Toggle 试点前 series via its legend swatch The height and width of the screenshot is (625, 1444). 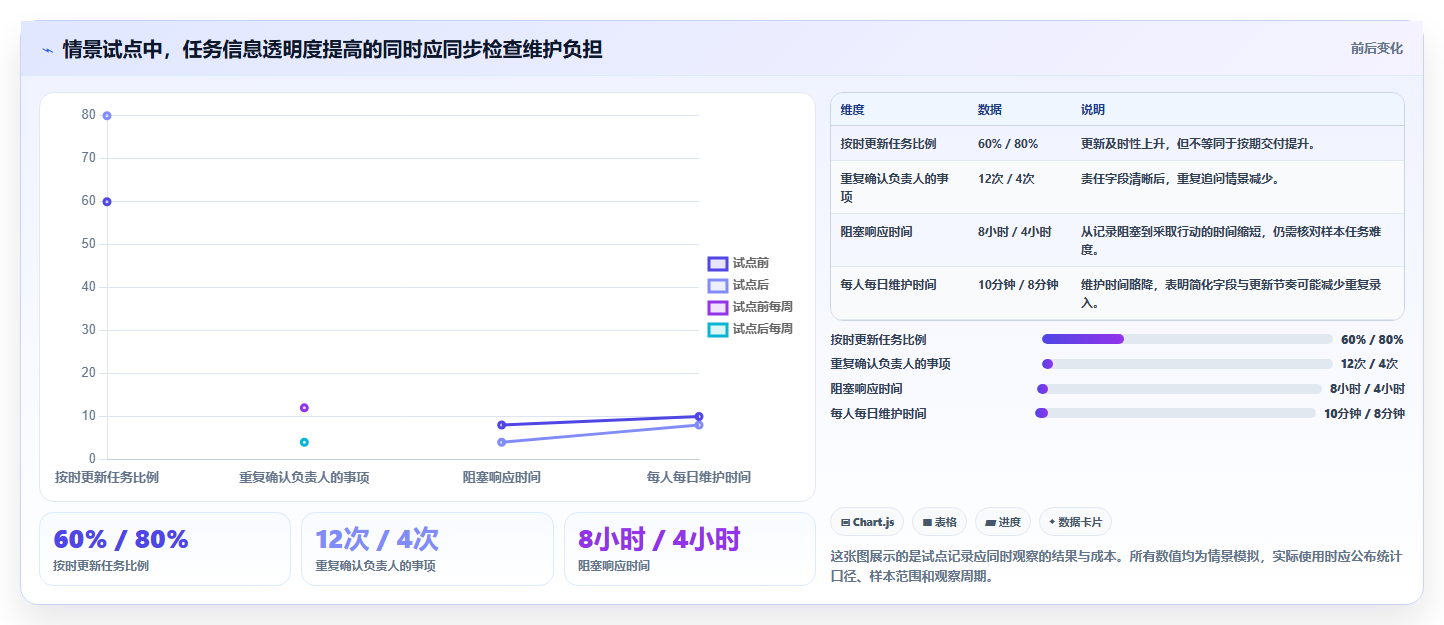(718, 263)
